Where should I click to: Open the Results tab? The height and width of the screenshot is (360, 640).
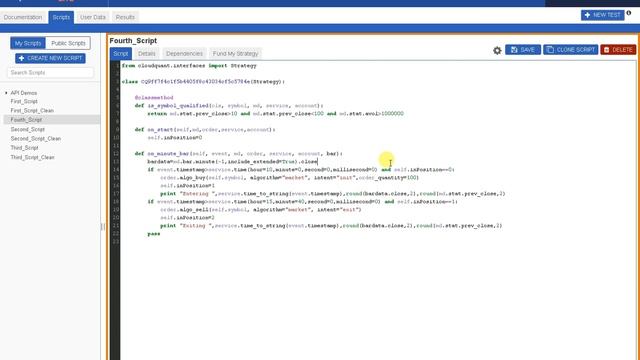click(x=125, y=17)
